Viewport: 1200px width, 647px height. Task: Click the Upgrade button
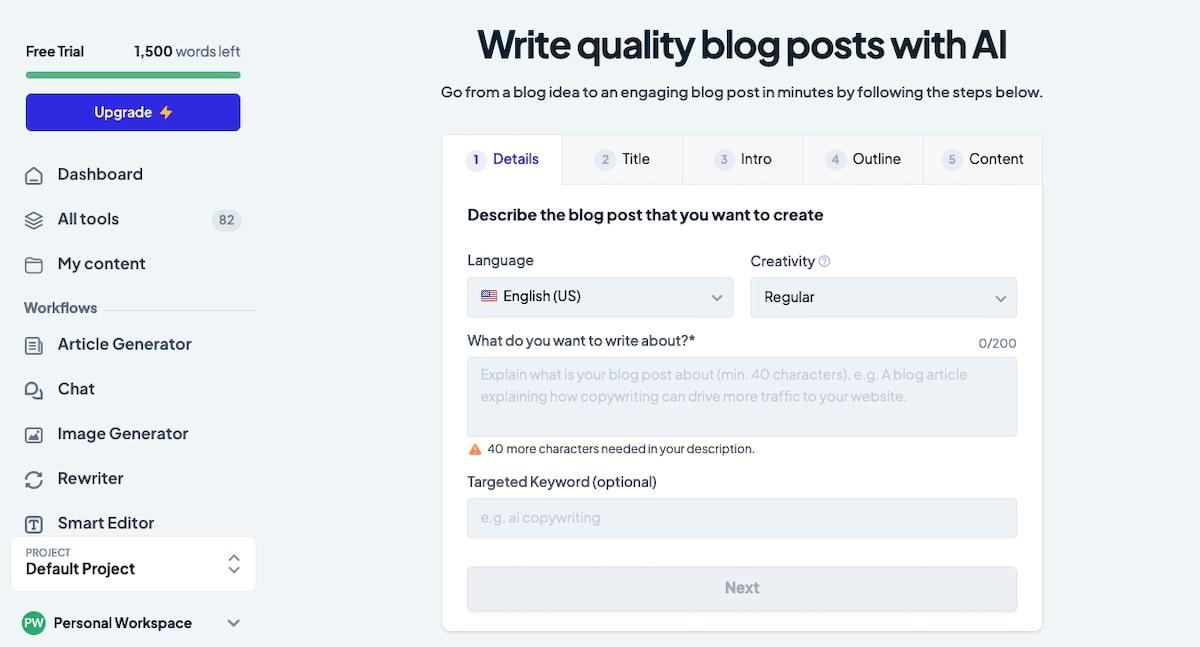pyautogui.click(x=132, y=112)
